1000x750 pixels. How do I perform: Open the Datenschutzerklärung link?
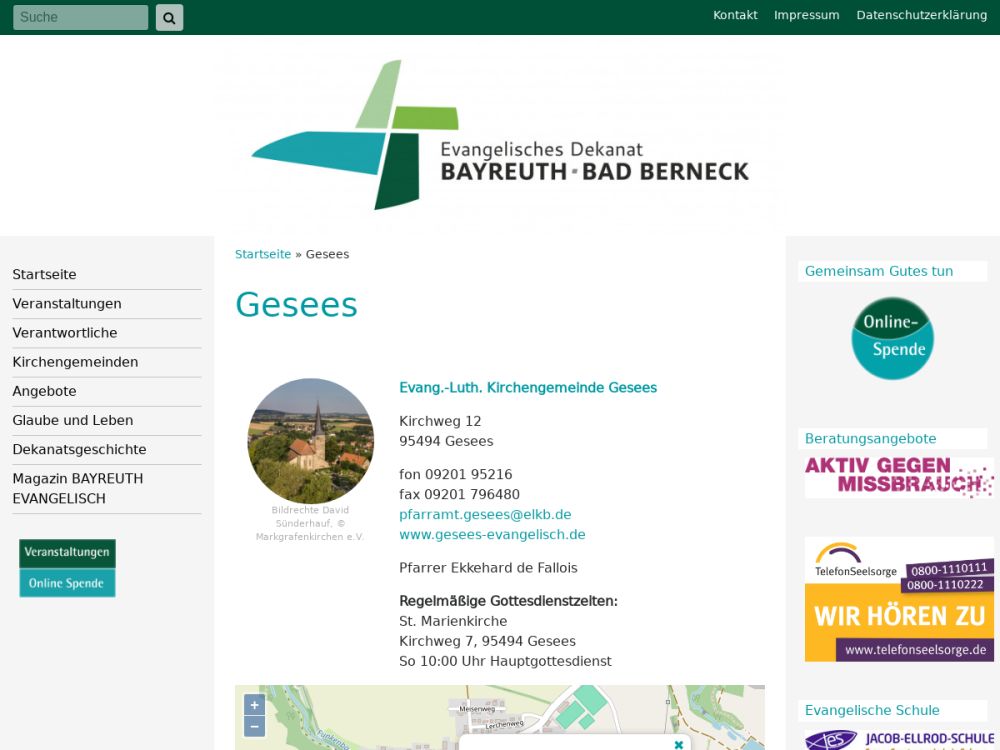coord(921,15)
